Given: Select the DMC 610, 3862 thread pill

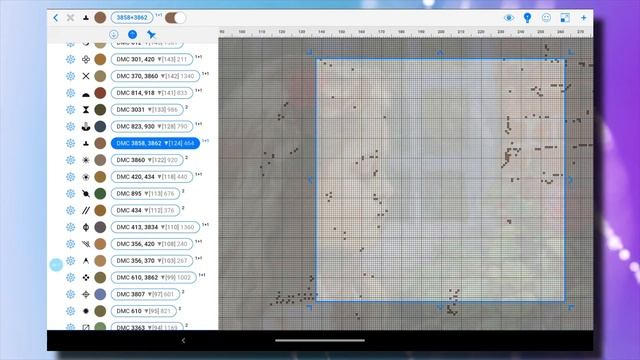Looking at the screenshot, I should 153,278.
